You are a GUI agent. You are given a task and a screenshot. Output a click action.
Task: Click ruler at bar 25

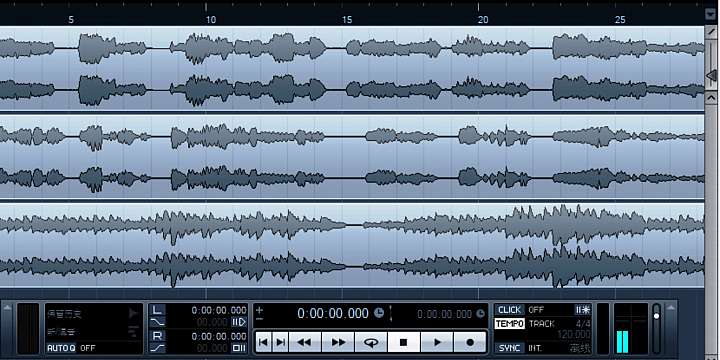click(620, 20)
